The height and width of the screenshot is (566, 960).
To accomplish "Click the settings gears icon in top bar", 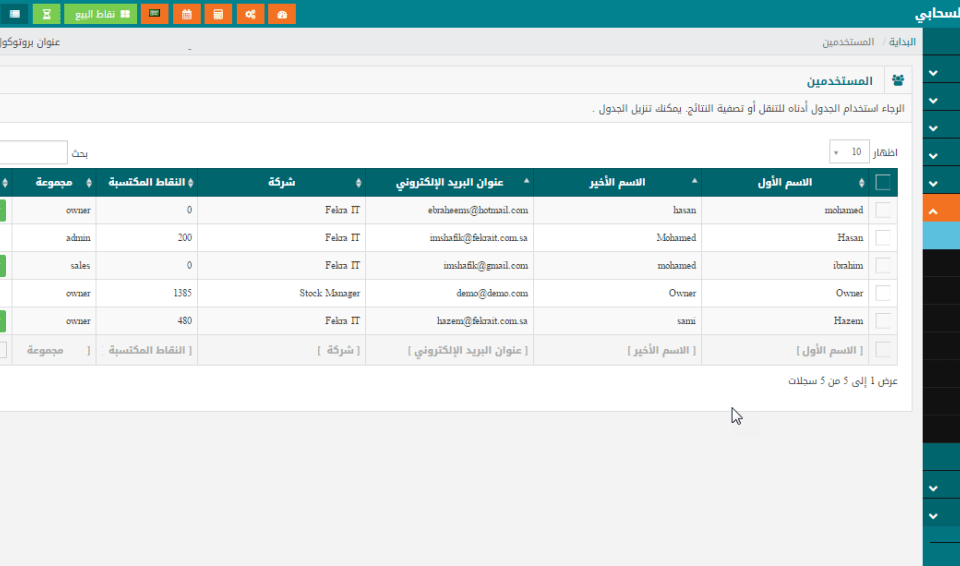I will pos(251,14).
